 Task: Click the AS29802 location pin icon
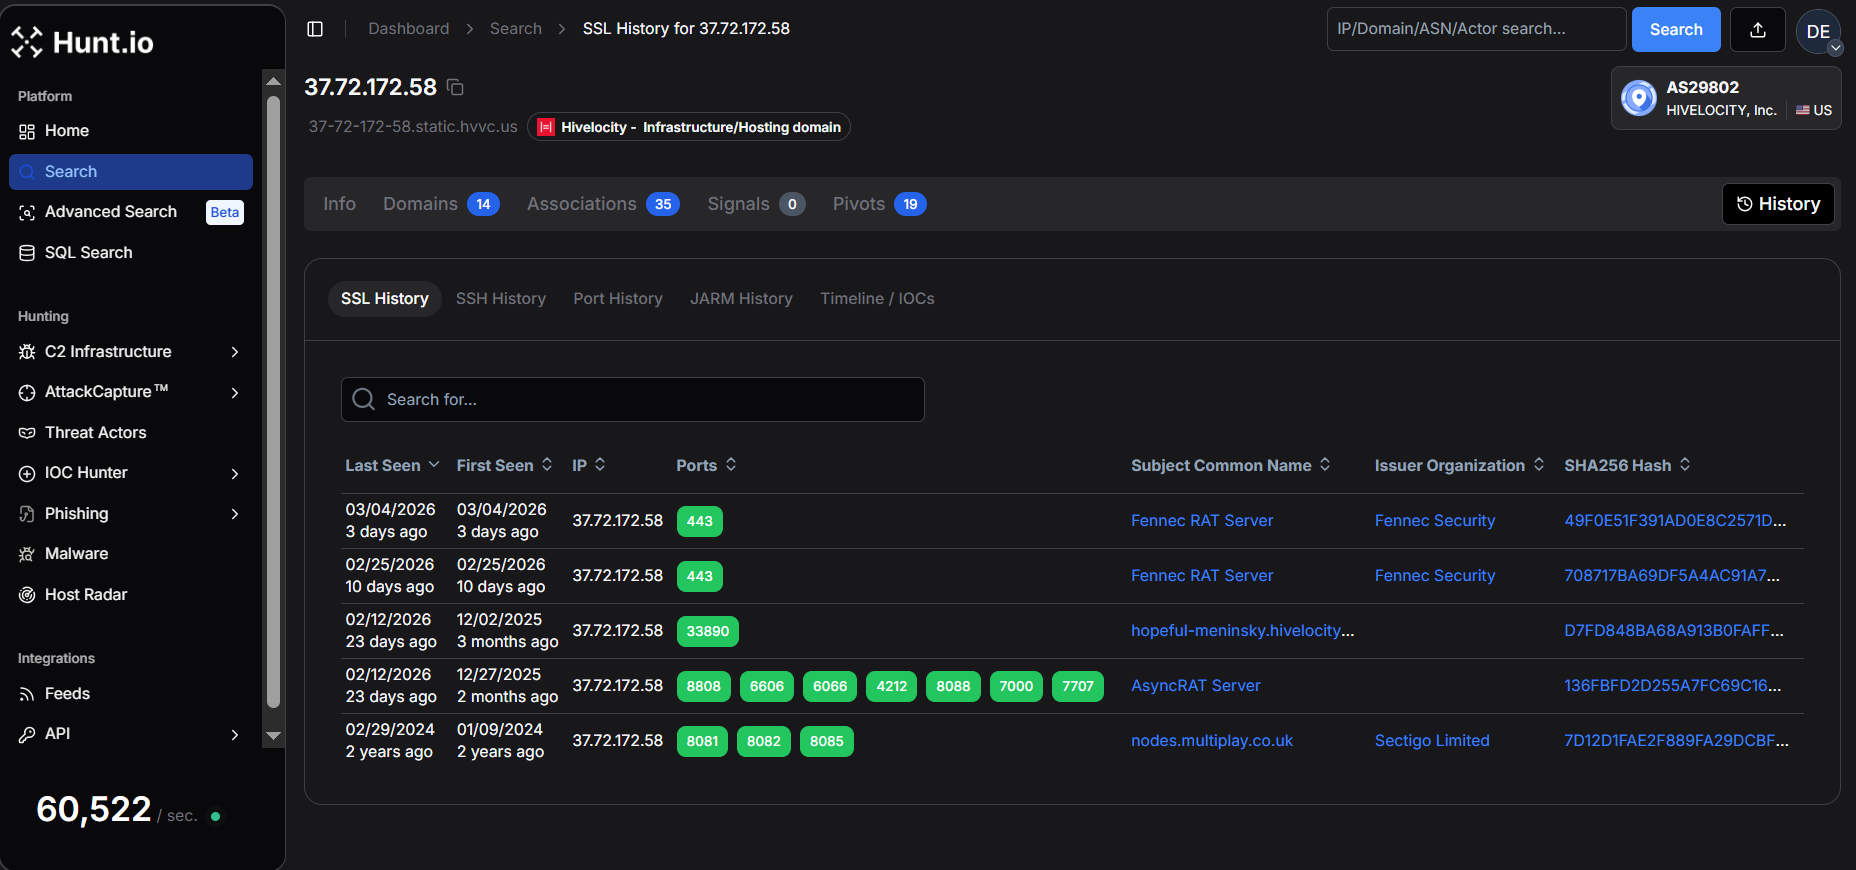[1638, 98]
